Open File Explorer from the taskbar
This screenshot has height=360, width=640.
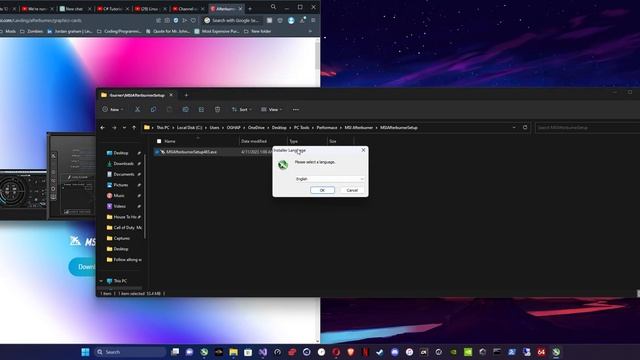pyautogui.click(x=233, y=352)
